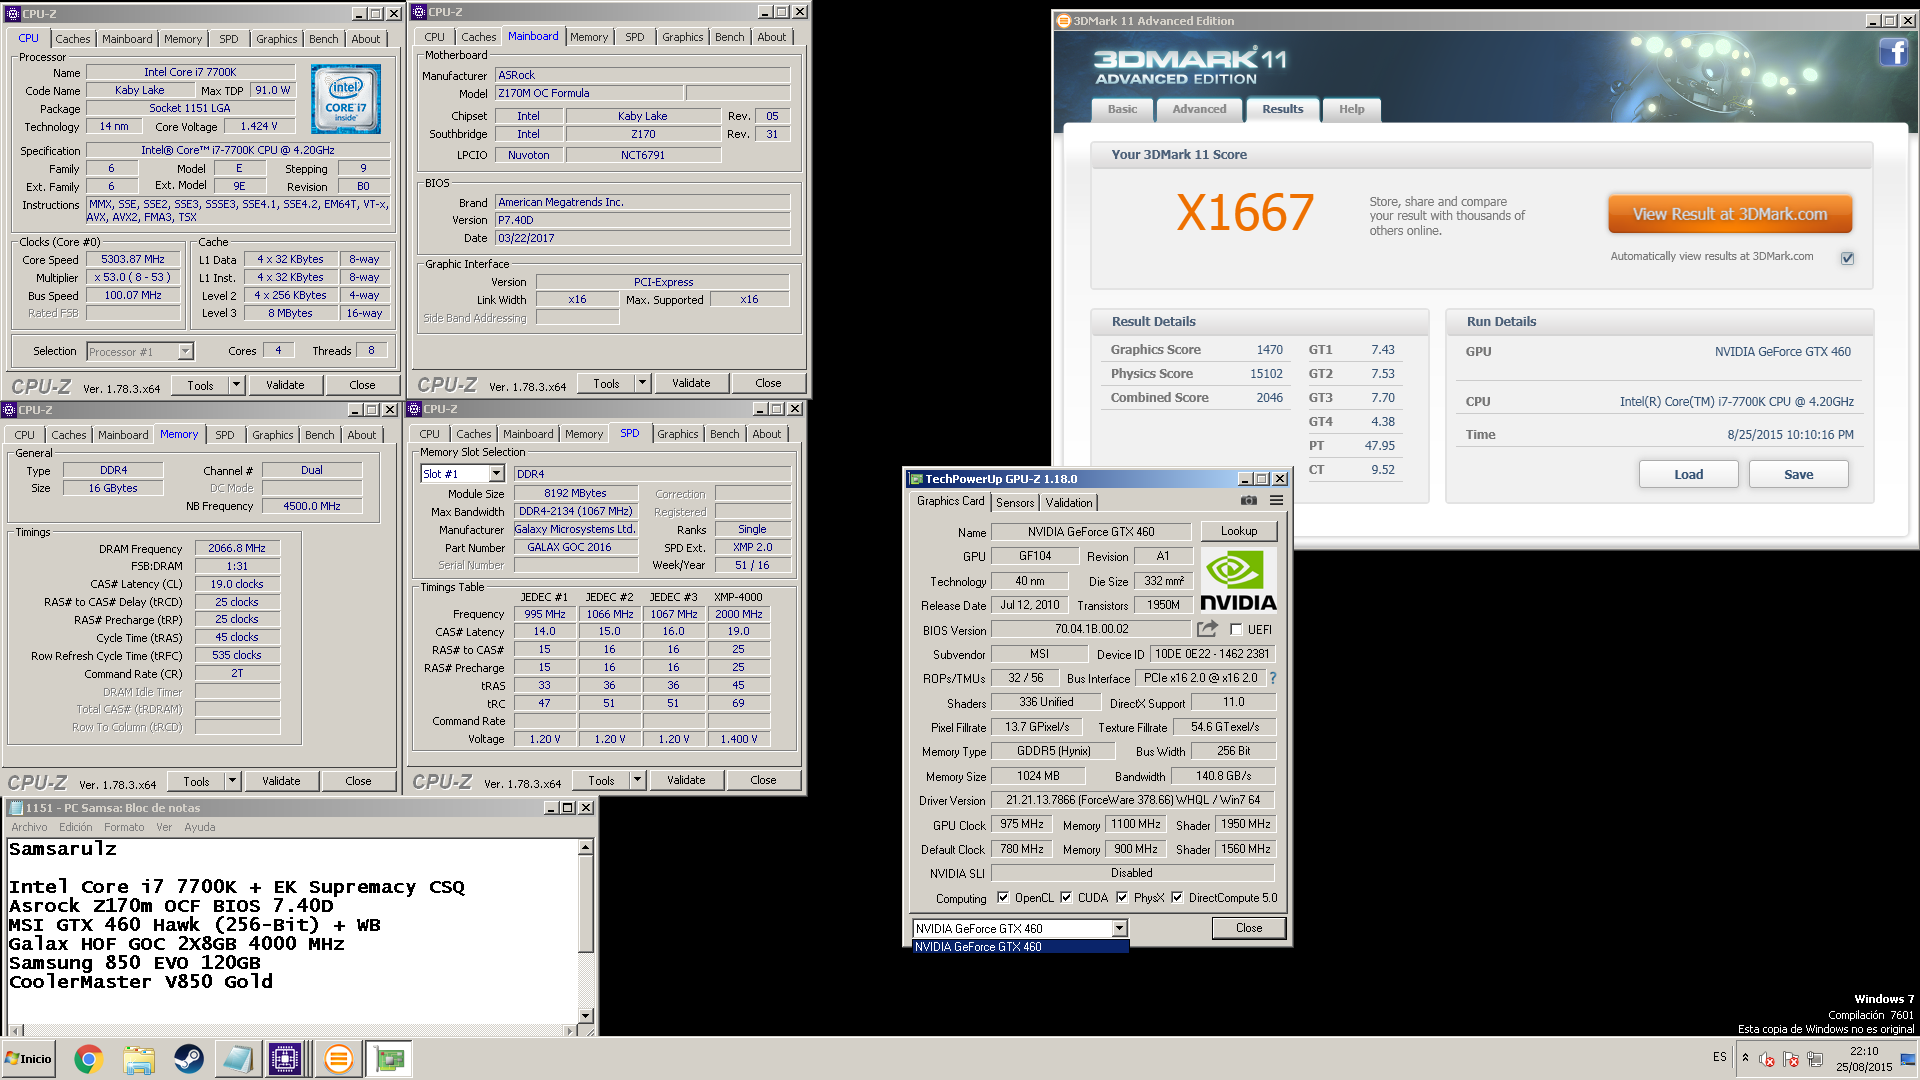1920x1080 pixels.
Task: Open Google Chrome from taskbar
Action: pos(88,1059)
